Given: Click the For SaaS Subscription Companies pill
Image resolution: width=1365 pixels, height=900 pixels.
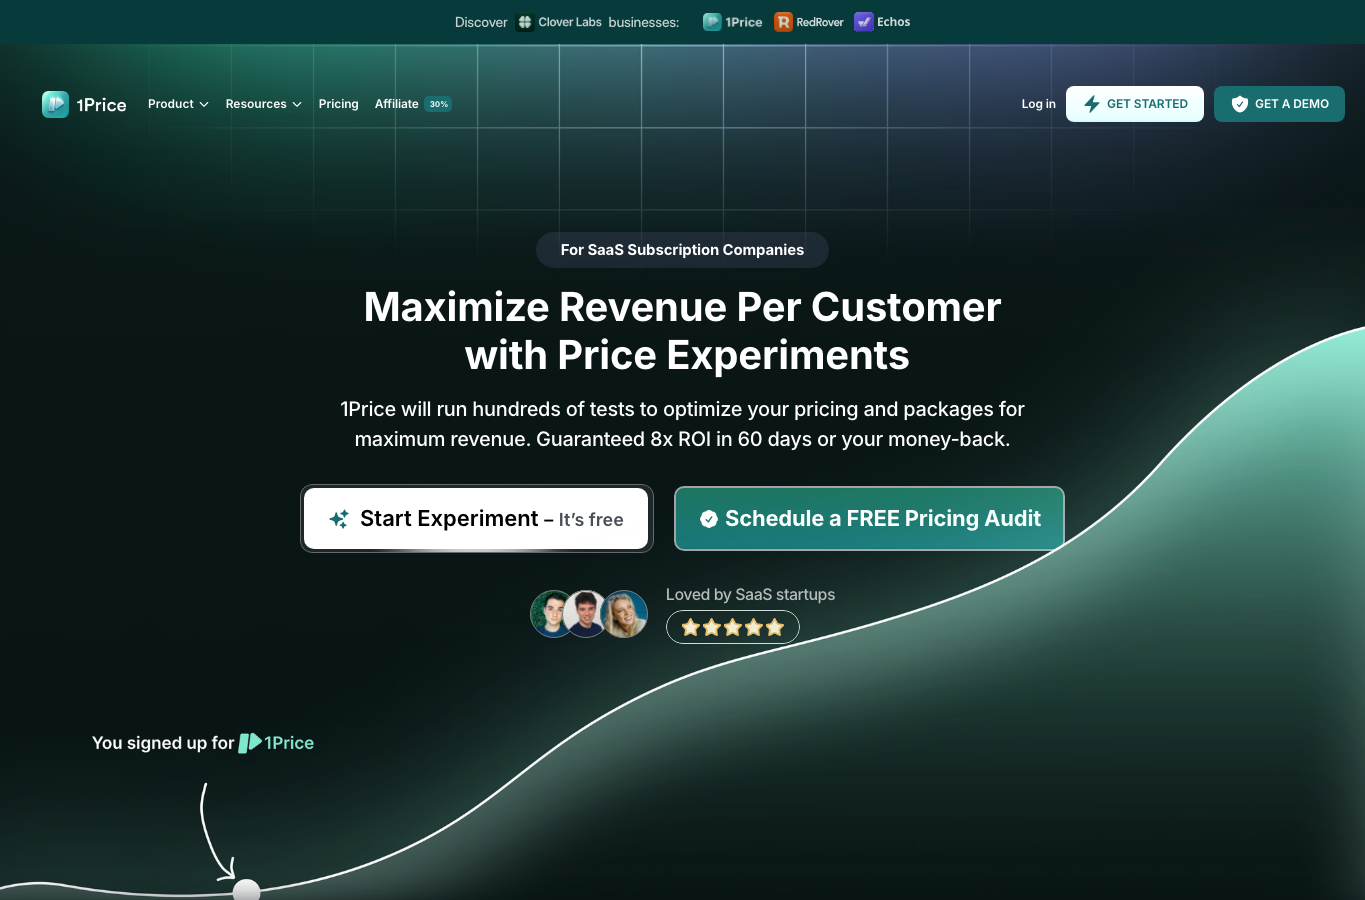Looking at the screenshot, I should coord(682,250).
